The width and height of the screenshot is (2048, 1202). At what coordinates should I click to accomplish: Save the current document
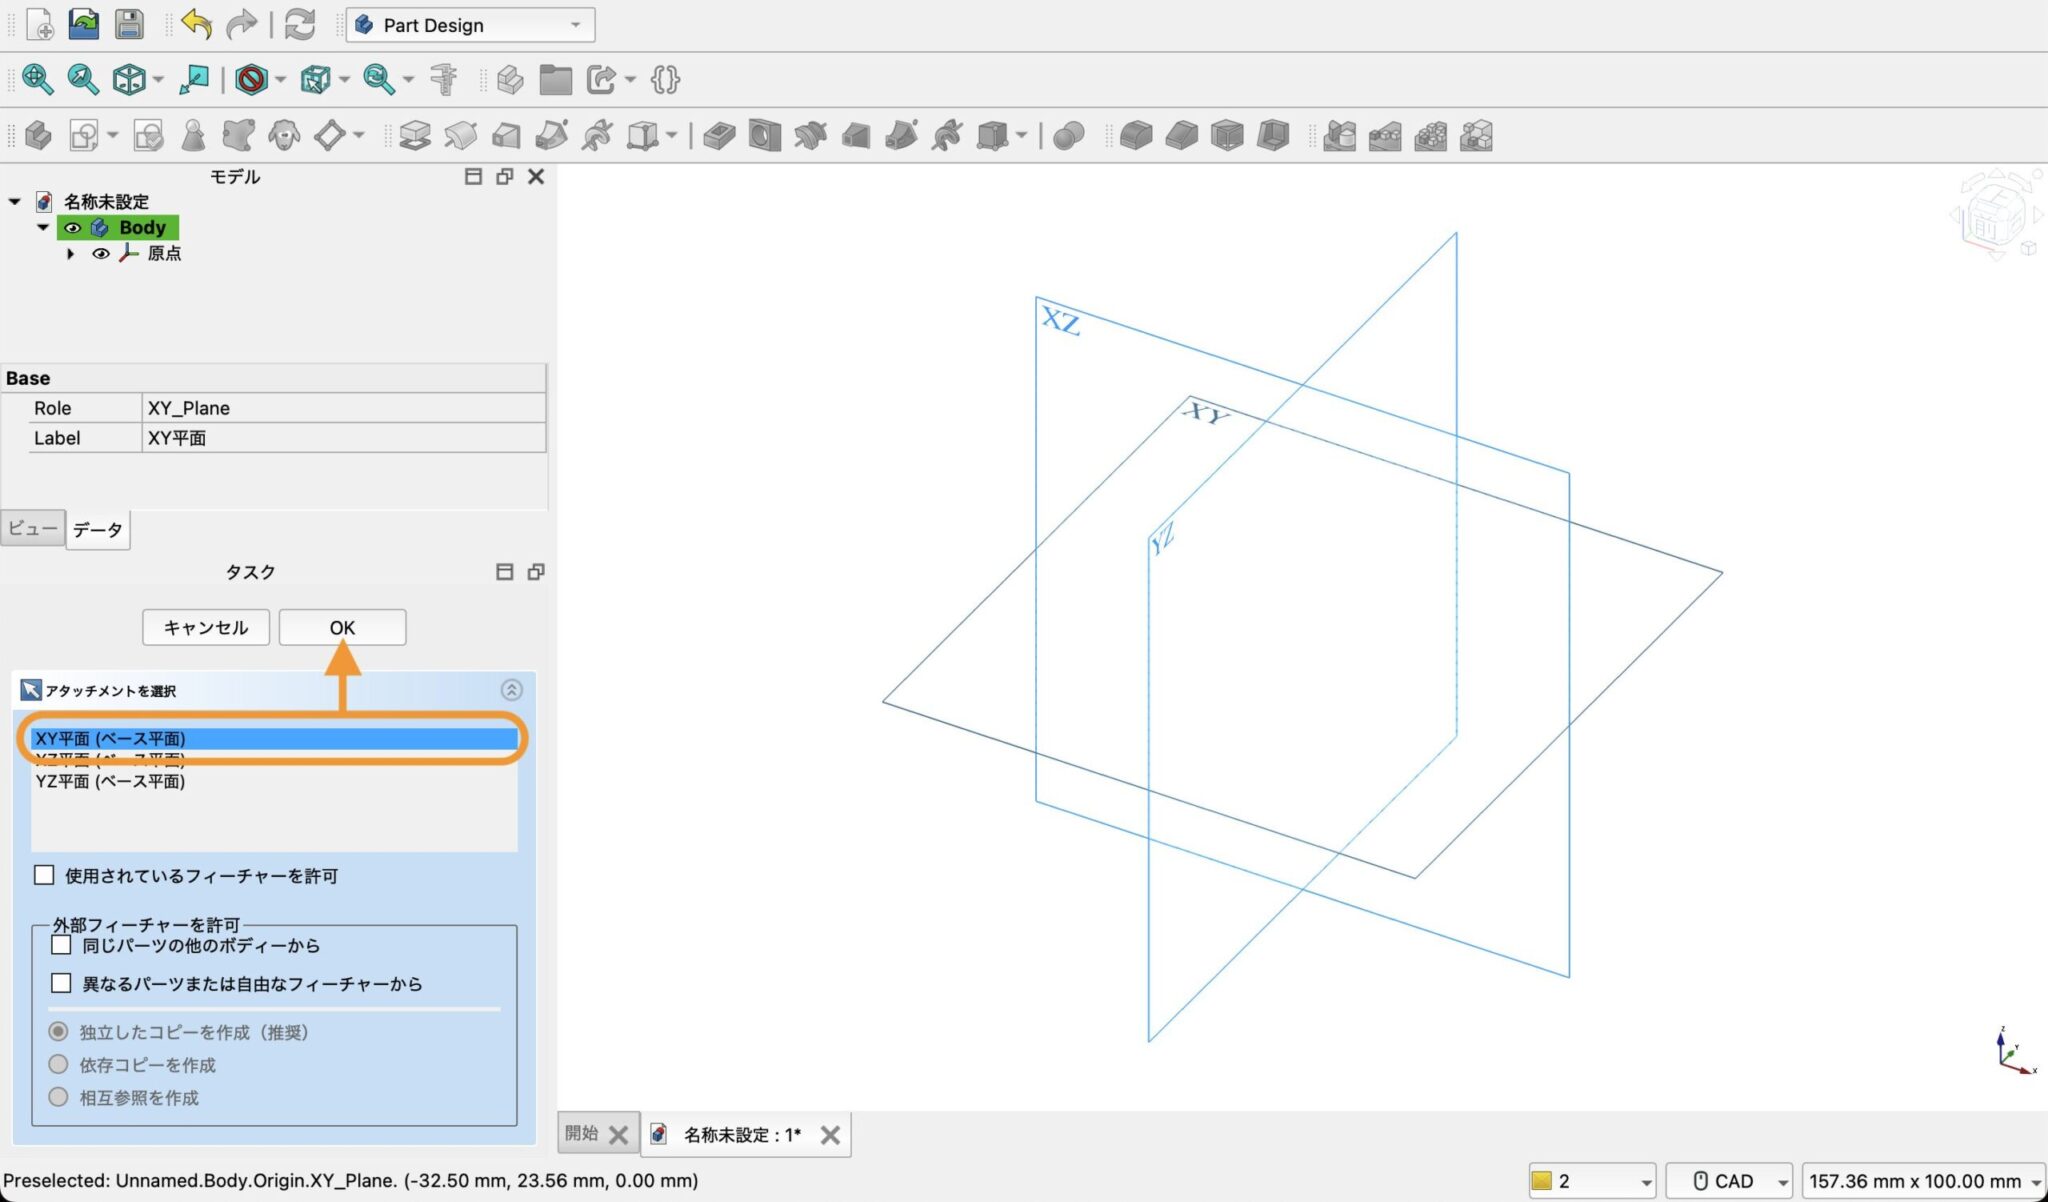pyautogui.click(x=129, y=24)
